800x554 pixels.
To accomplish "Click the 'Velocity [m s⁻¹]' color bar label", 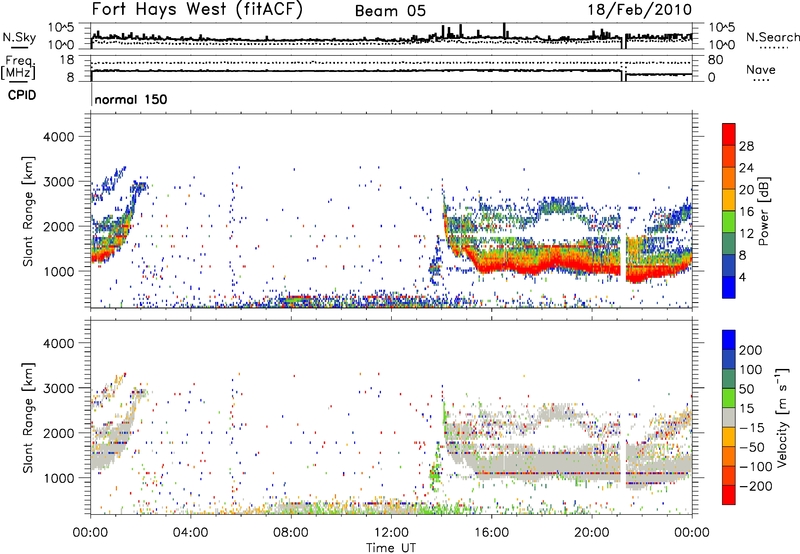I will pos(782,417).
